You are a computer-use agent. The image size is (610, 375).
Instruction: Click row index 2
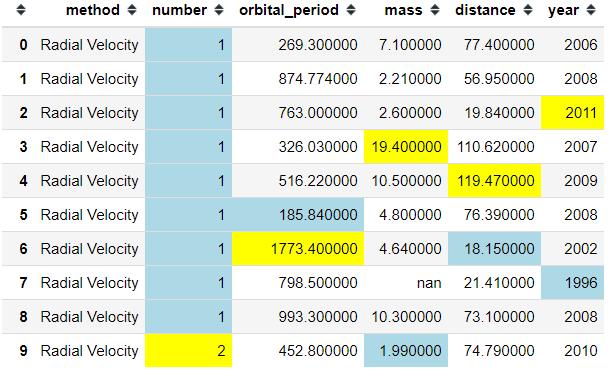tap(23, 113)
